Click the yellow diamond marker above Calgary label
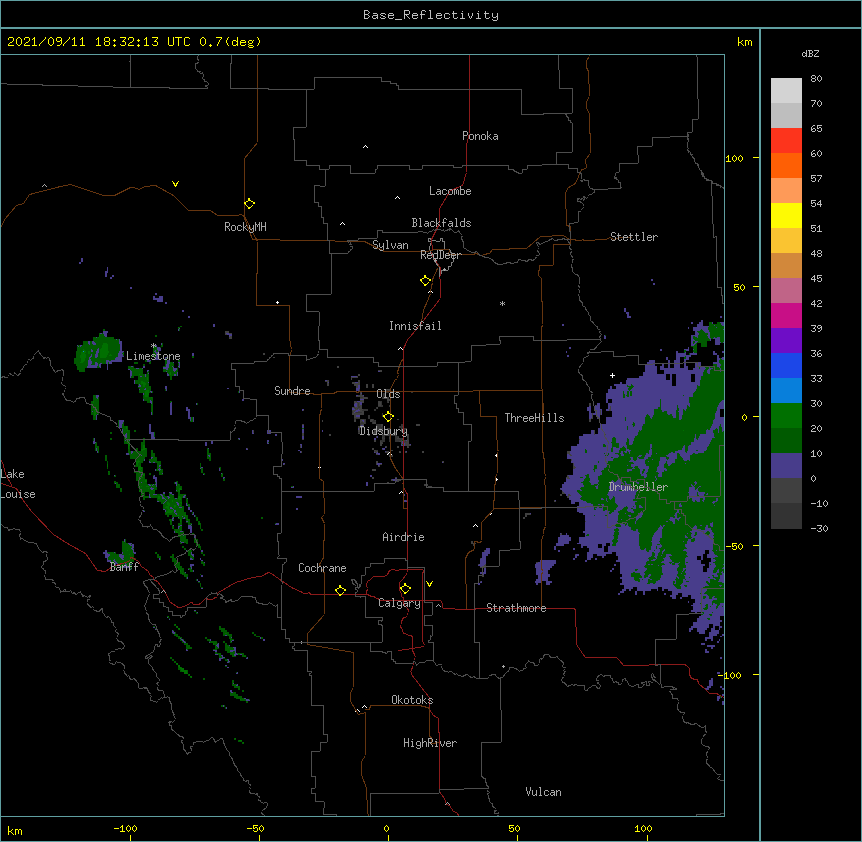 pyautogui.click(x=405, y=589)
